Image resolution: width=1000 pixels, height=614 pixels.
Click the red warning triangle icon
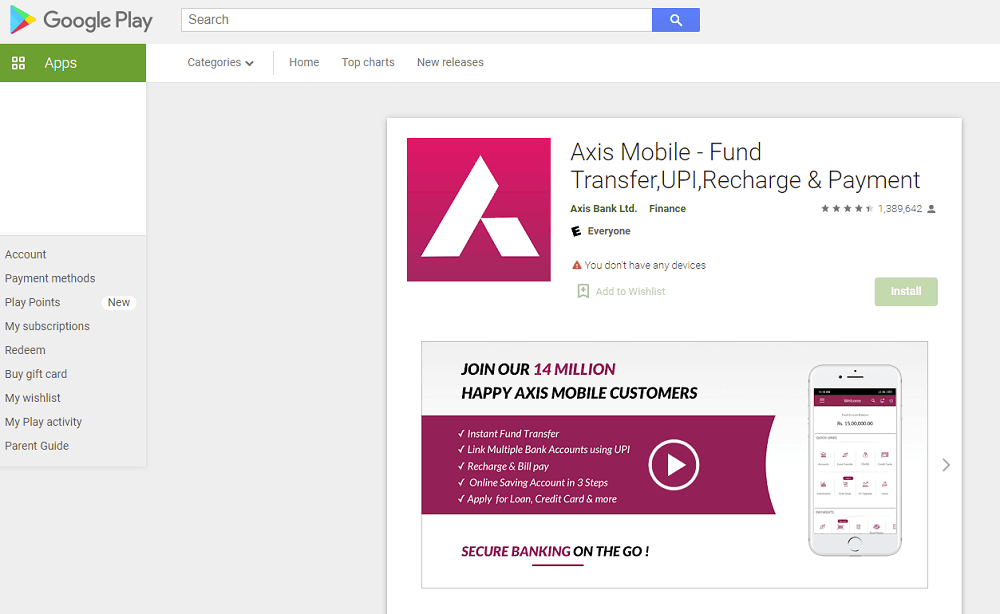tap(577, 265)
